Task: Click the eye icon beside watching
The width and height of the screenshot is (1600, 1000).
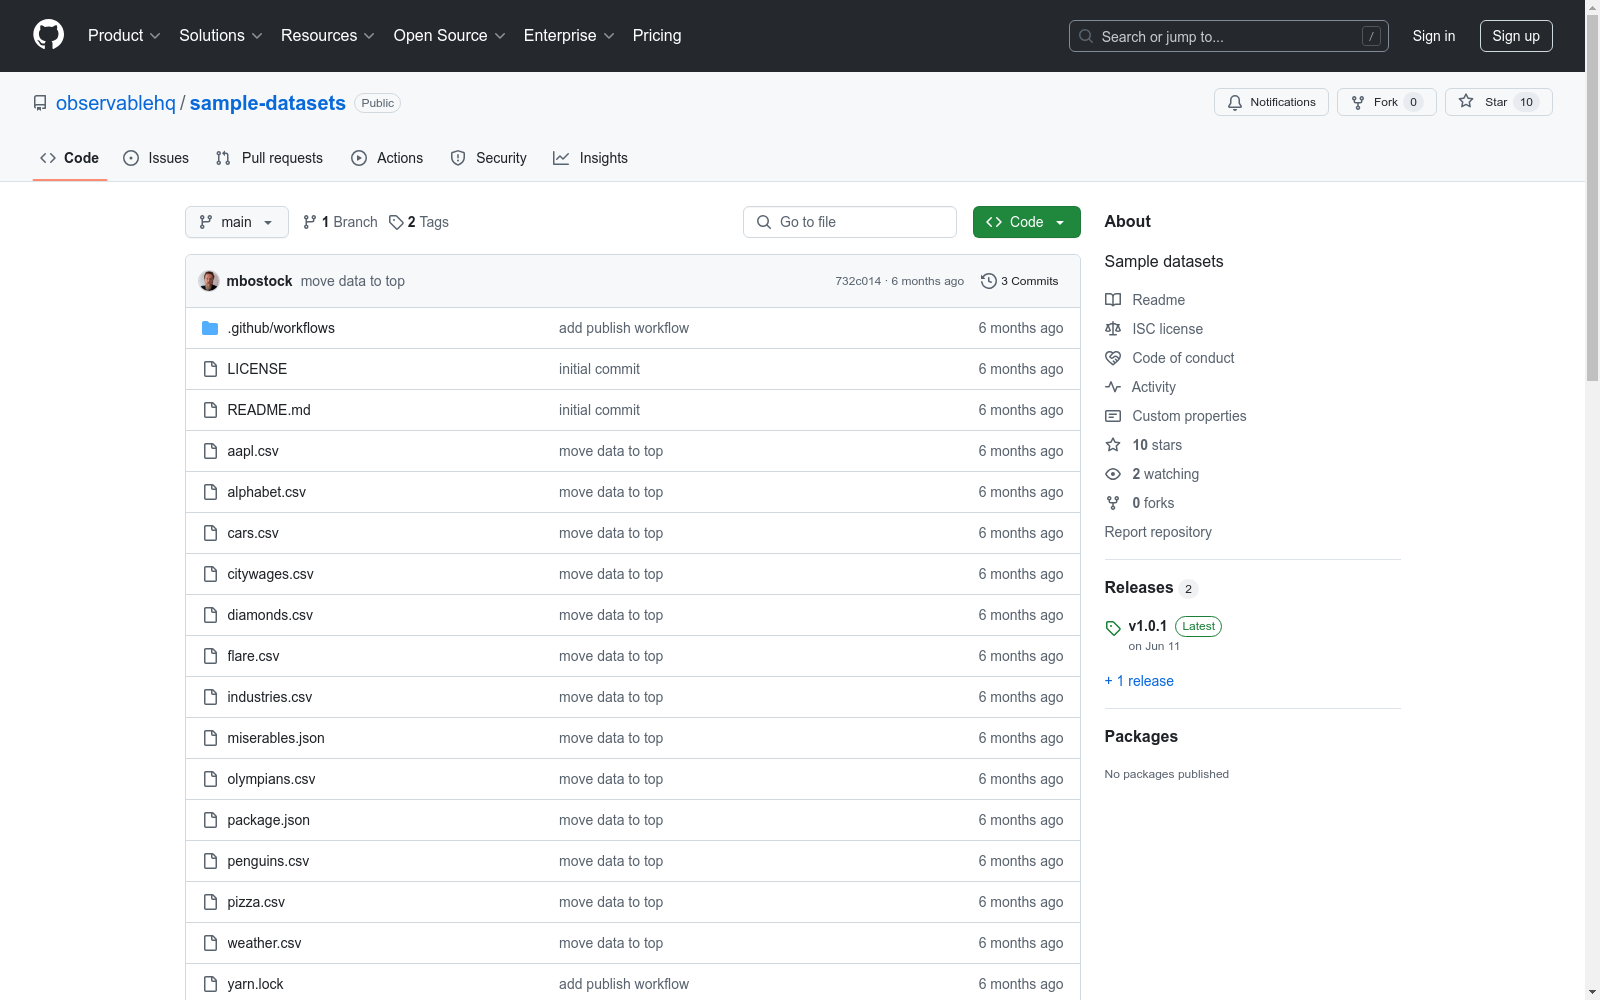Action: (x=1113, y=474)
